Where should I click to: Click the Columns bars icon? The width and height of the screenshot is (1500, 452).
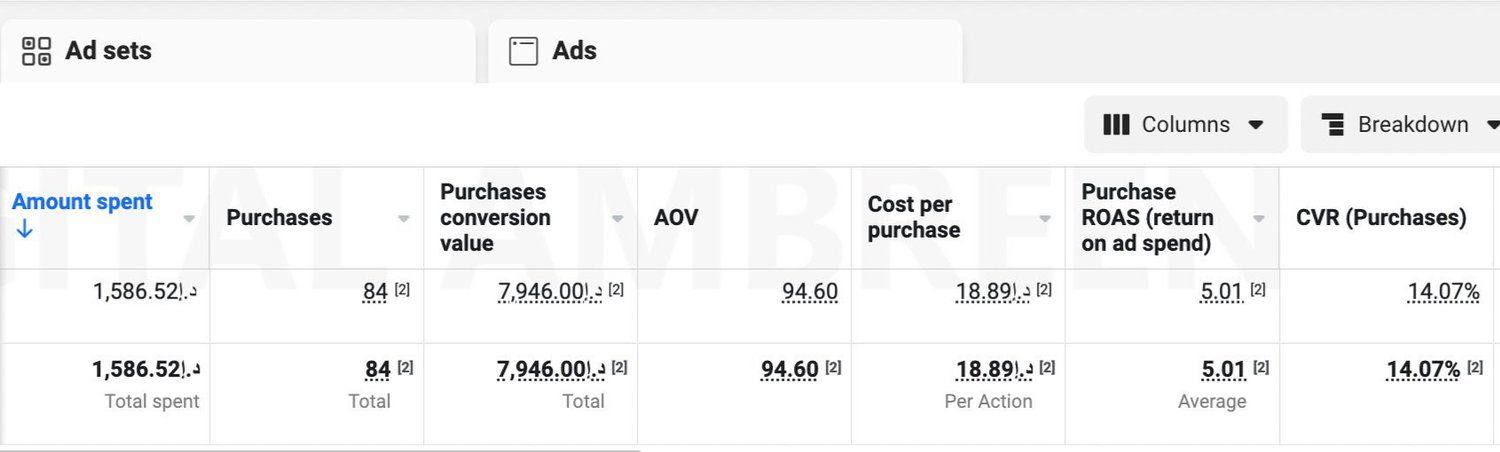tap(1116, 125)
